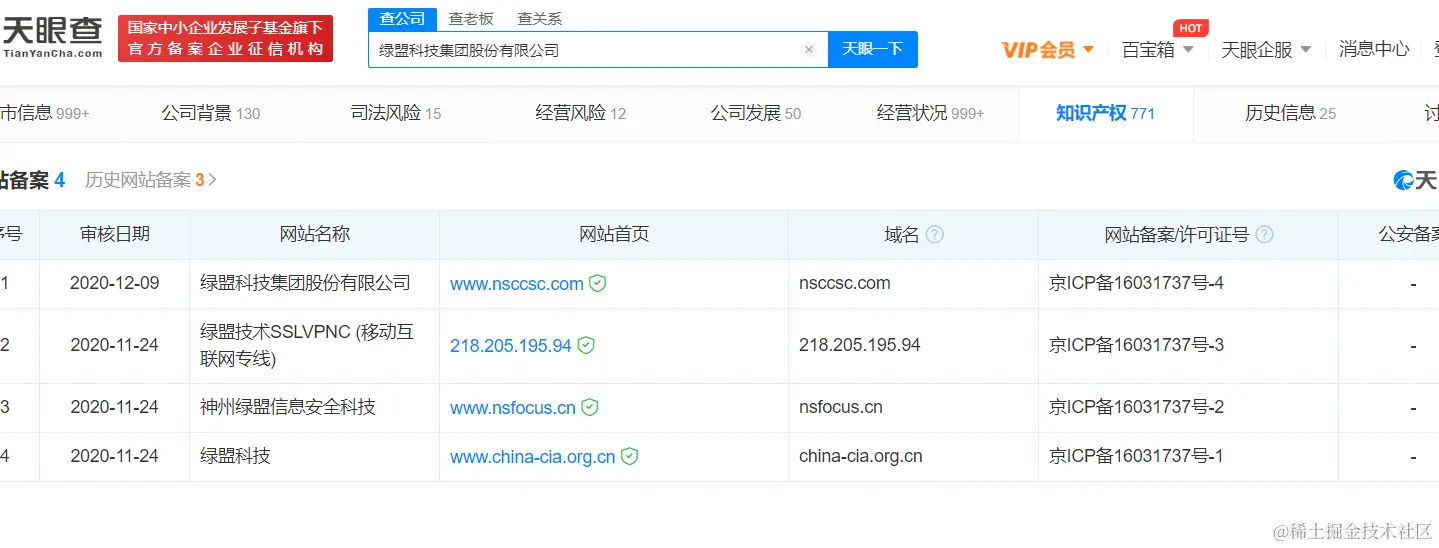Click the 审核日期 column header
This screenshot has height=548, width=1439.
115,234
